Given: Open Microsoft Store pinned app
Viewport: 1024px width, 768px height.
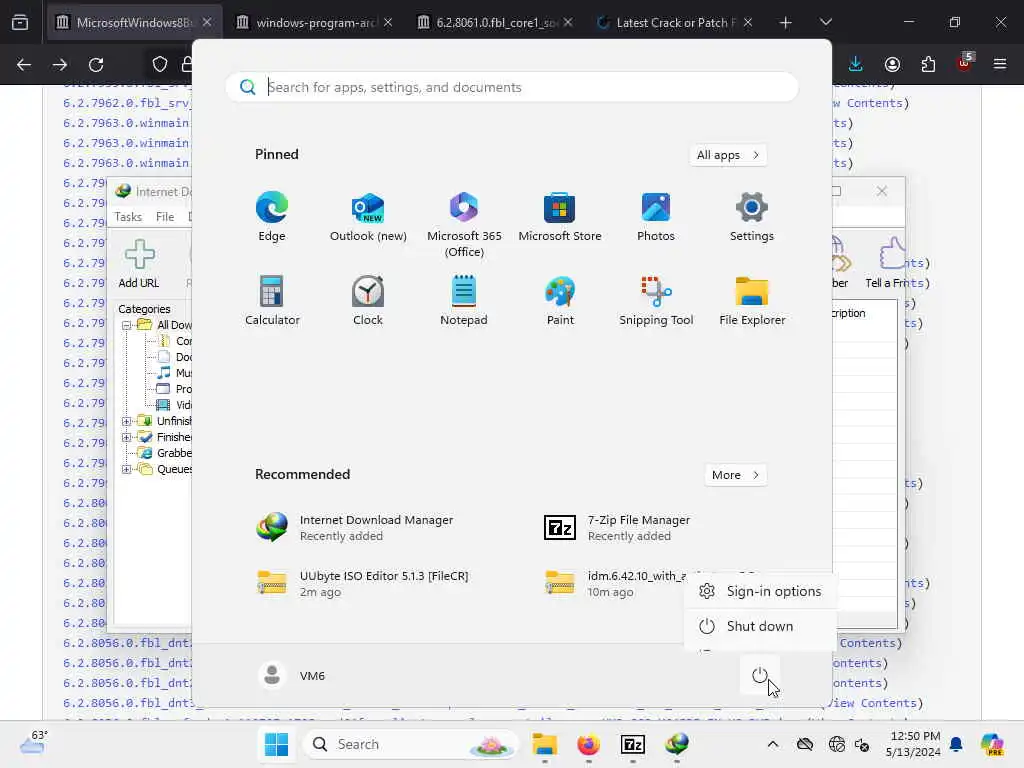Looking at the screenshot, I should (x=560, y=217).
